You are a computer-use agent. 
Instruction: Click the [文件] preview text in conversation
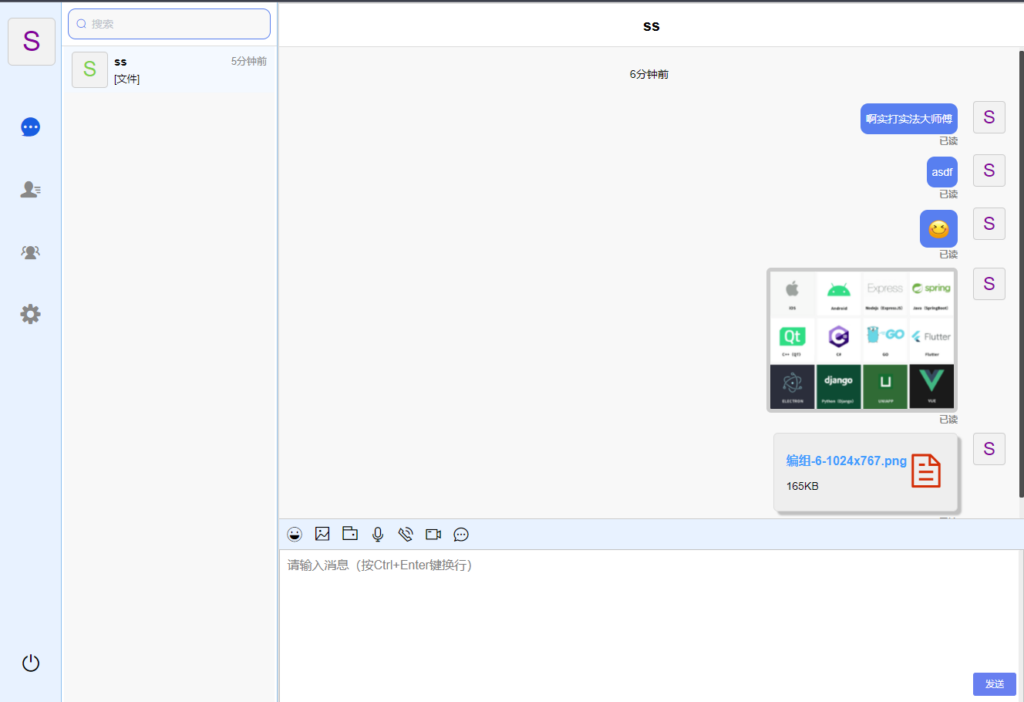pos(127,79)
